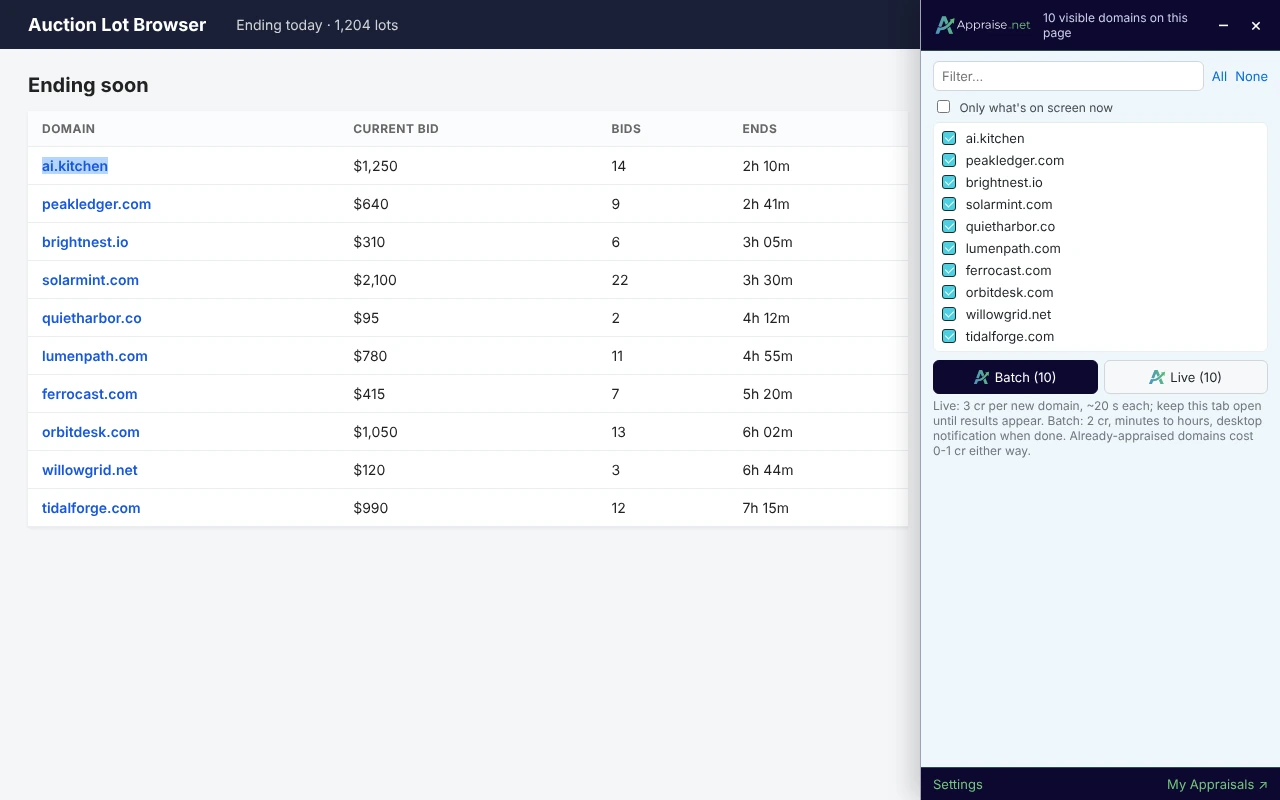Close the Appraise.net panel
1280x800 pixels.
pyautogui.click(x=1256, y=26)
